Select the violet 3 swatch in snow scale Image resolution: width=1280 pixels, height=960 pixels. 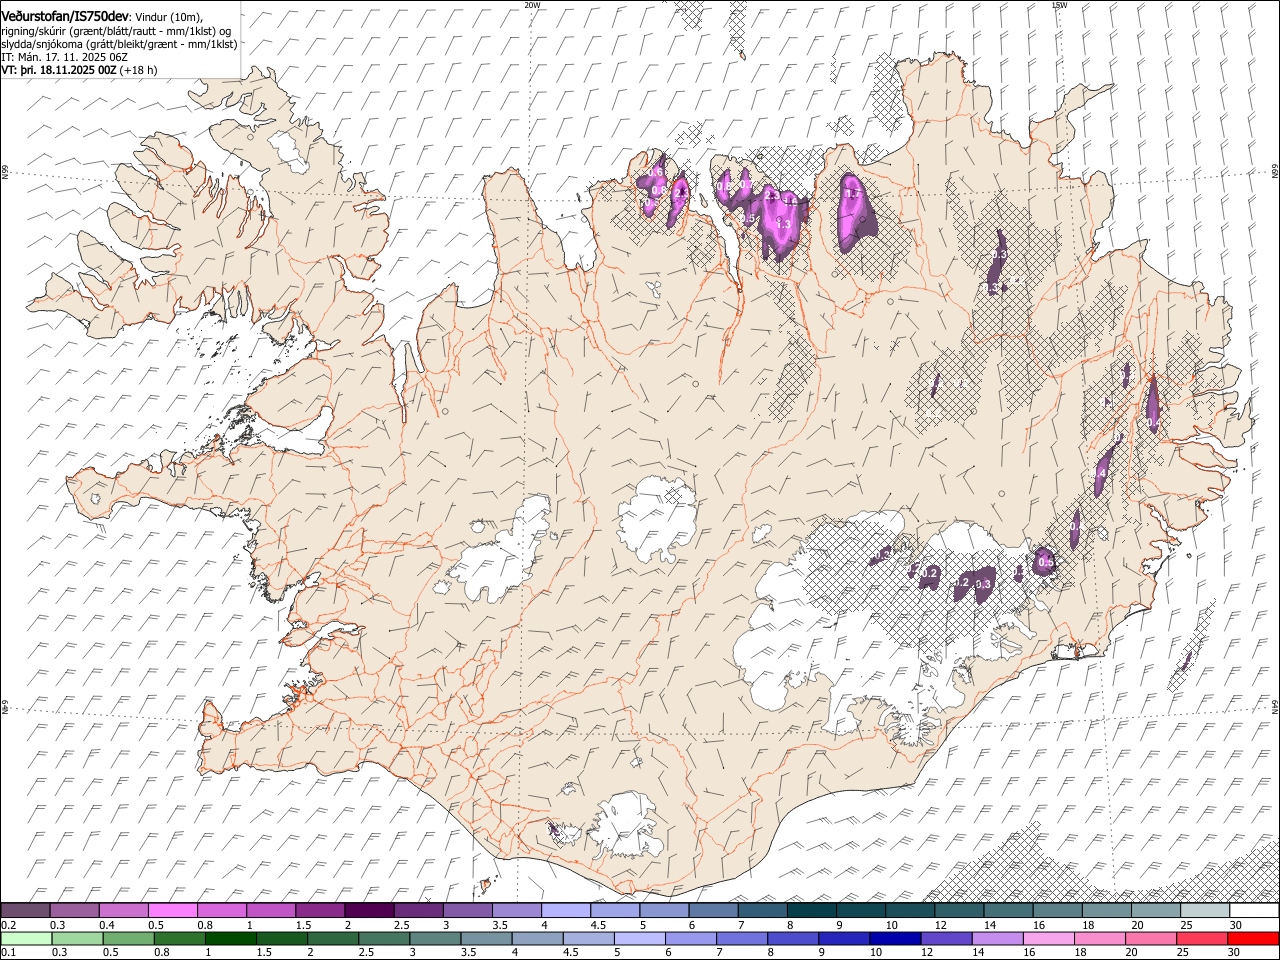pyautogui.click(x=468, y=911)
